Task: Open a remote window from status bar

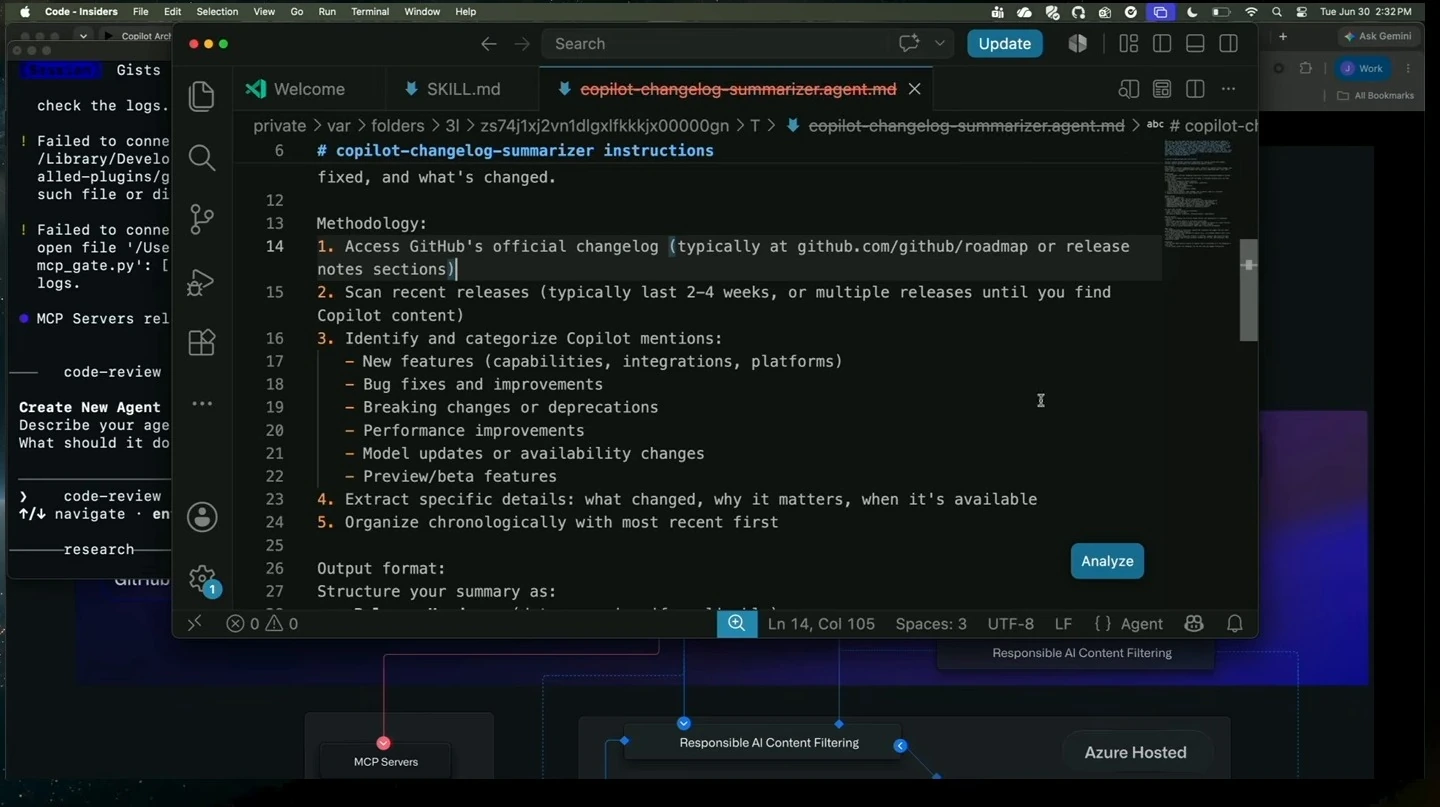Action: (195, 623)
